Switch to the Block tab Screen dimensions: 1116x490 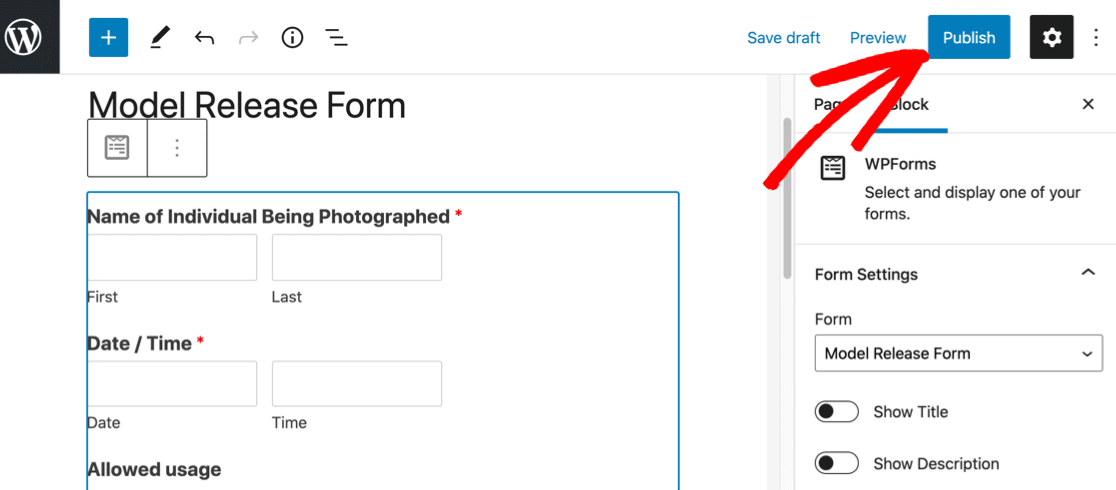click(908, 104)
